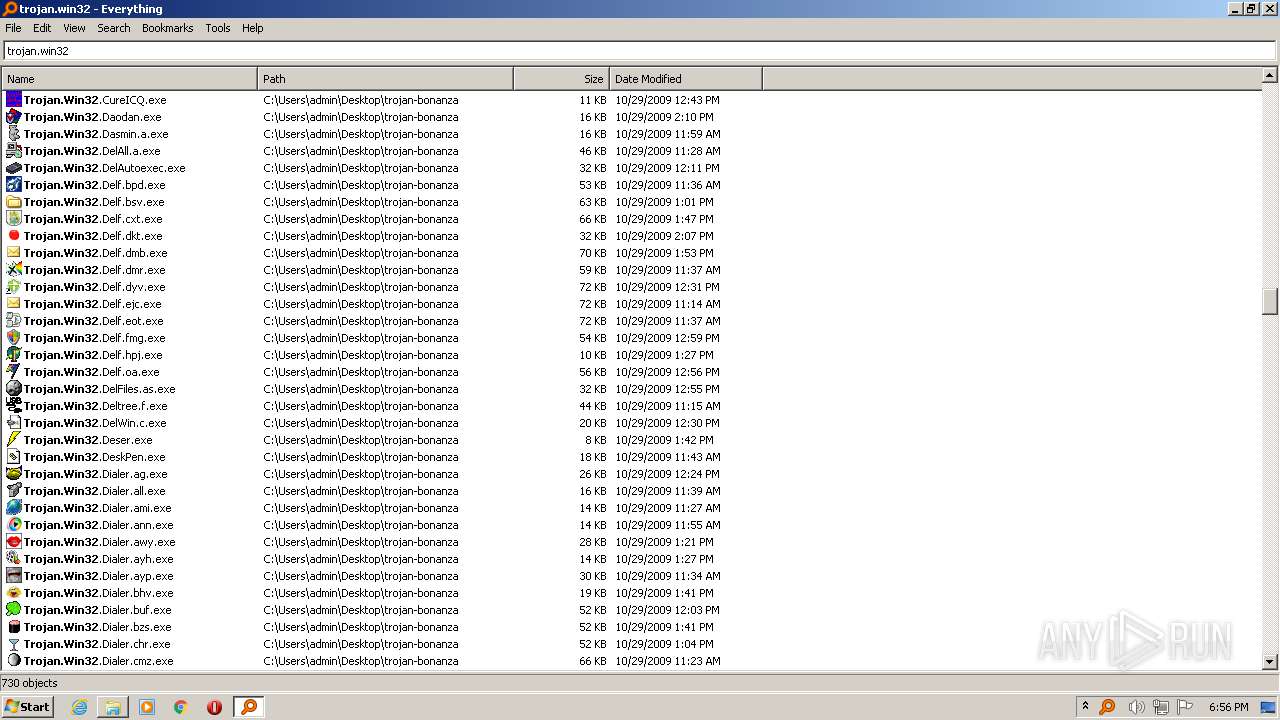Select Trojan.Win32.Dialer.ayp.exe file name
The height and width of the screenshot is (720, 1280).
coord(98,576)
